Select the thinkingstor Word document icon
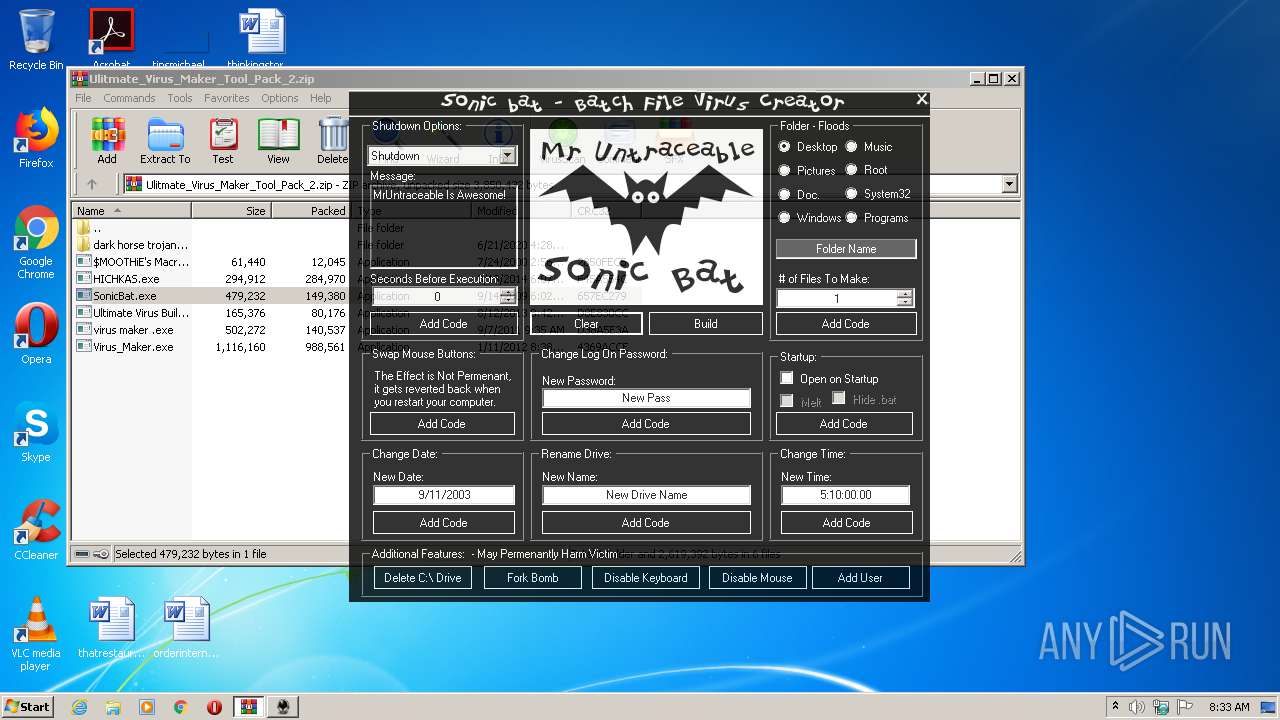 coord(262,40)
